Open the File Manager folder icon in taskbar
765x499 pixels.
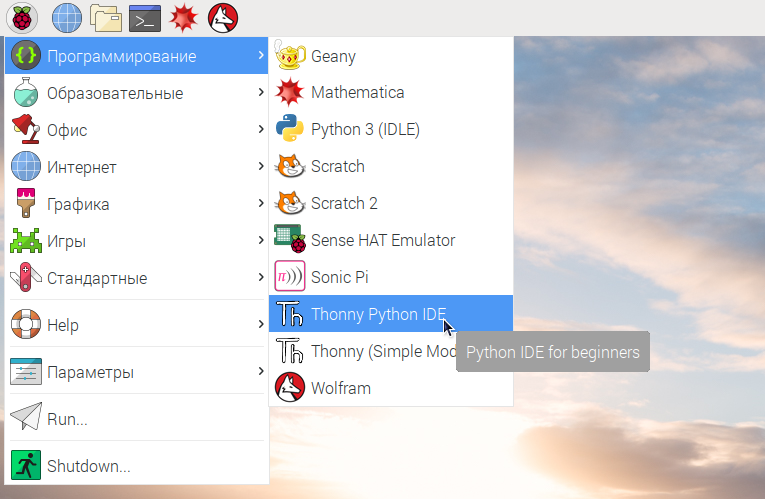point(106,18)
